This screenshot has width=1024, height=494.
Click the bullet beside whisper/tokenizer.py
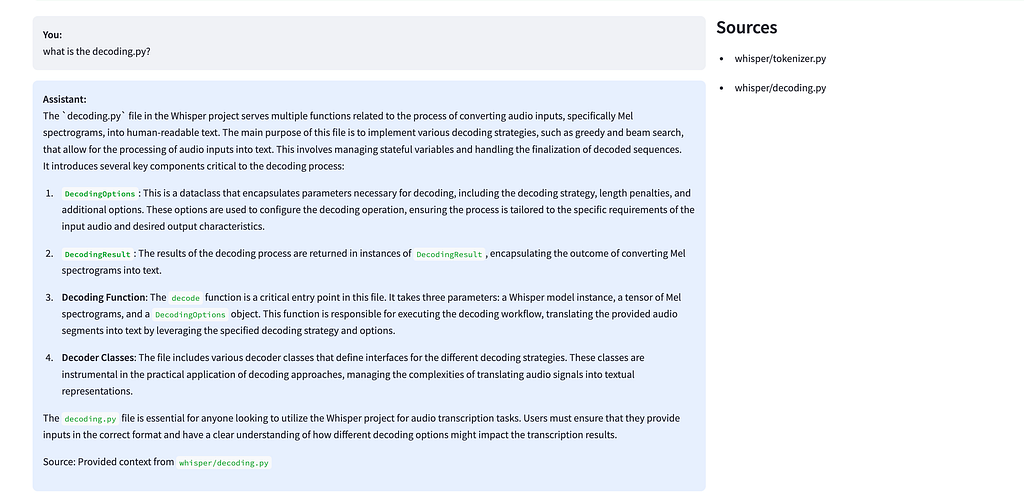[722, 59]
